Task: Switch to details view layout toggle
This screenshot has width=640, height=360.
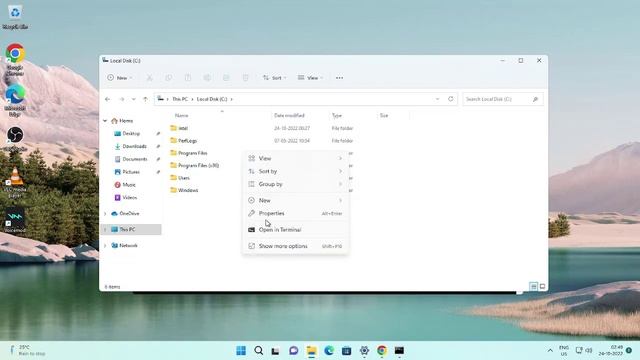Action: (533, 287)
